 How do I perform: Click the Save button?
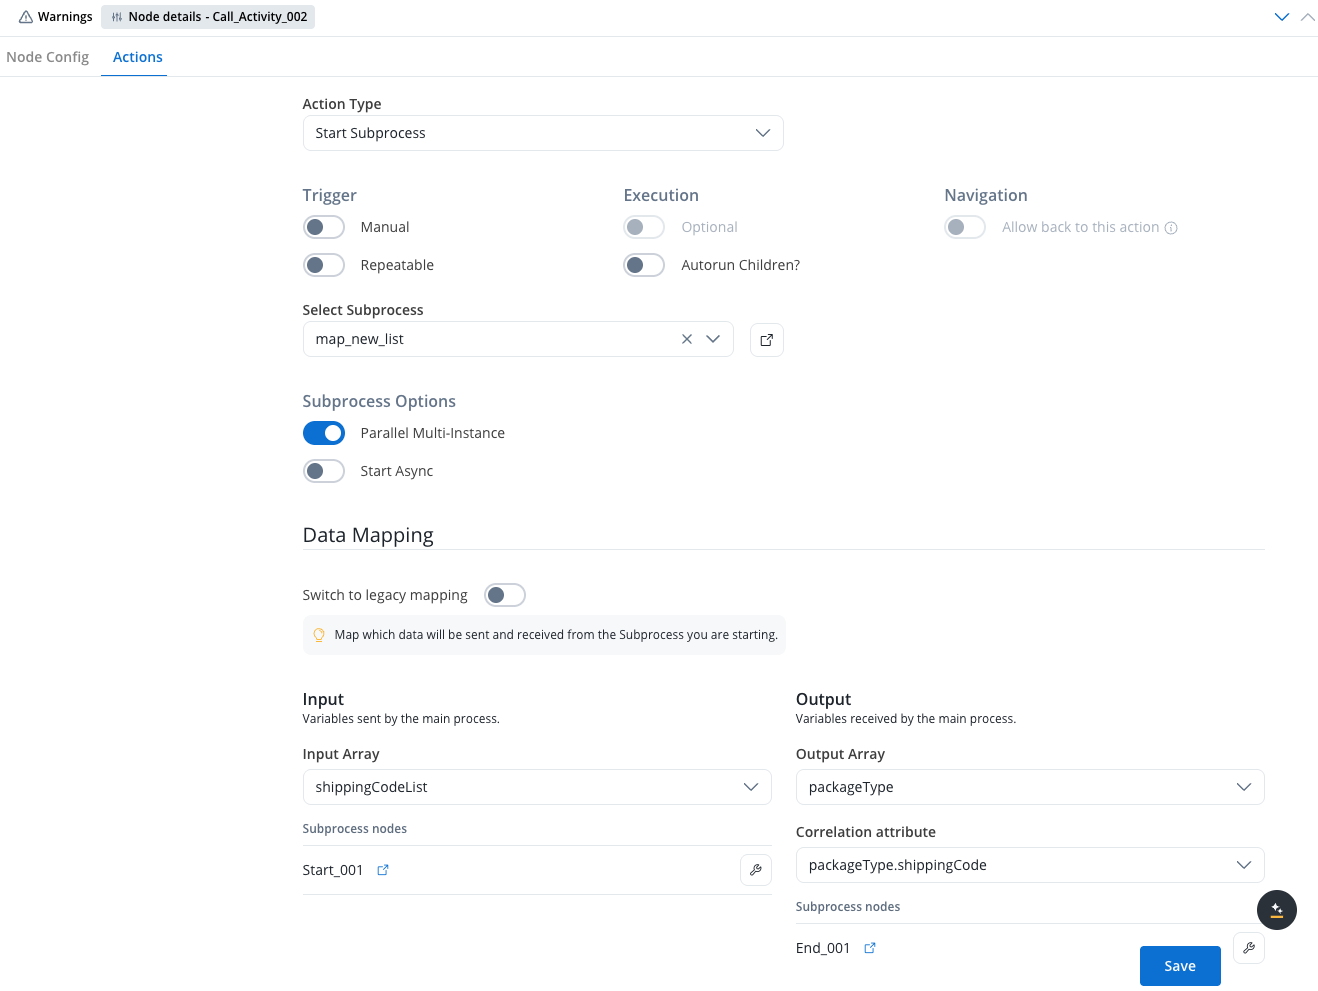(1180, 966)
